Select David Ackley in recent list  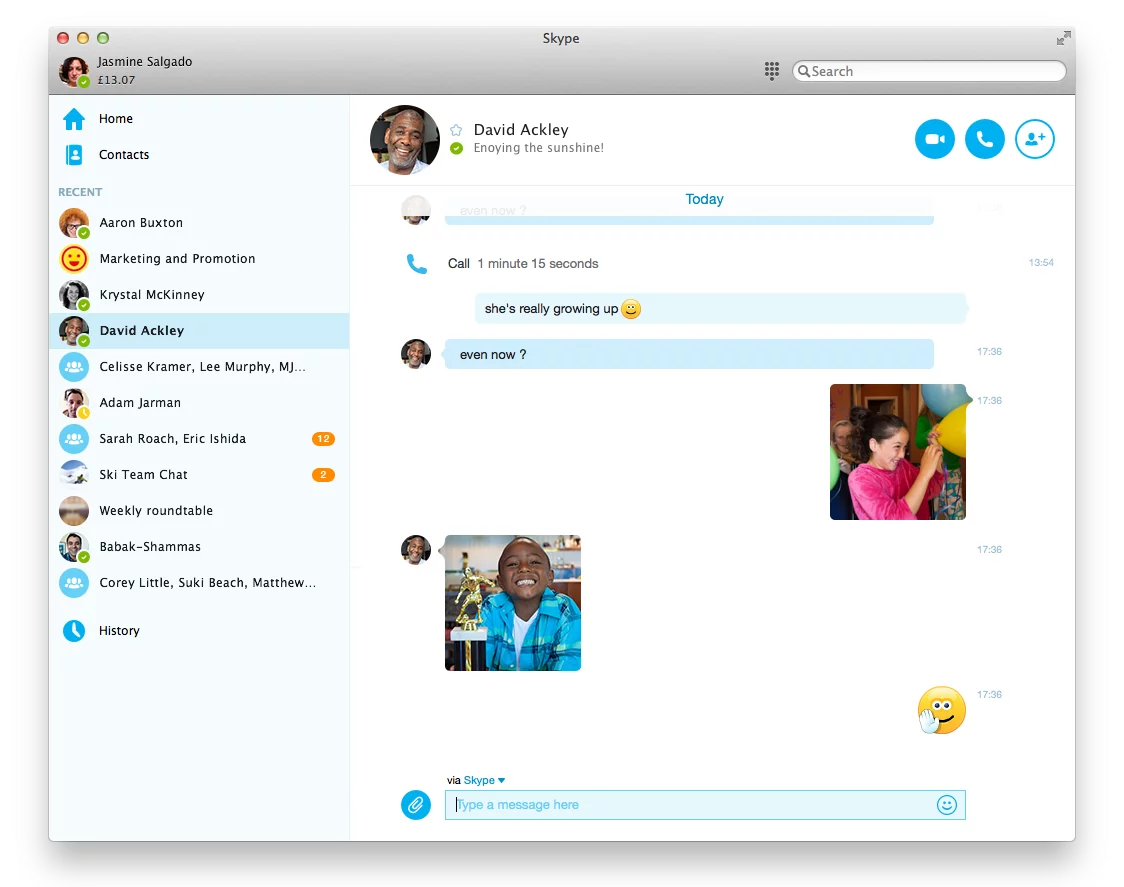[x=199, y=331]
